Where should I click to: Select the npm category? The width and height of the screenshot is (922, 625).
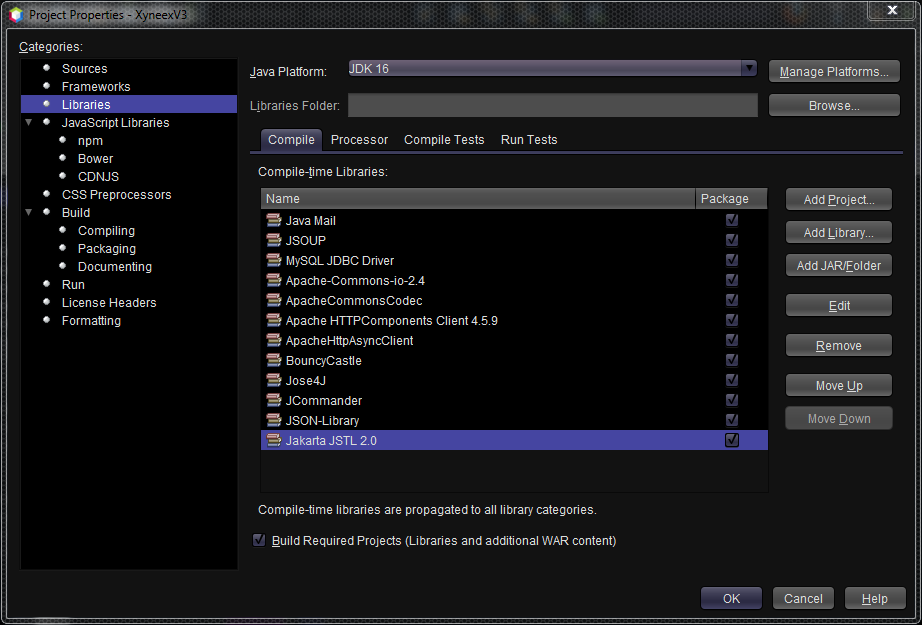pyautogui.click(x=90, y=141)
